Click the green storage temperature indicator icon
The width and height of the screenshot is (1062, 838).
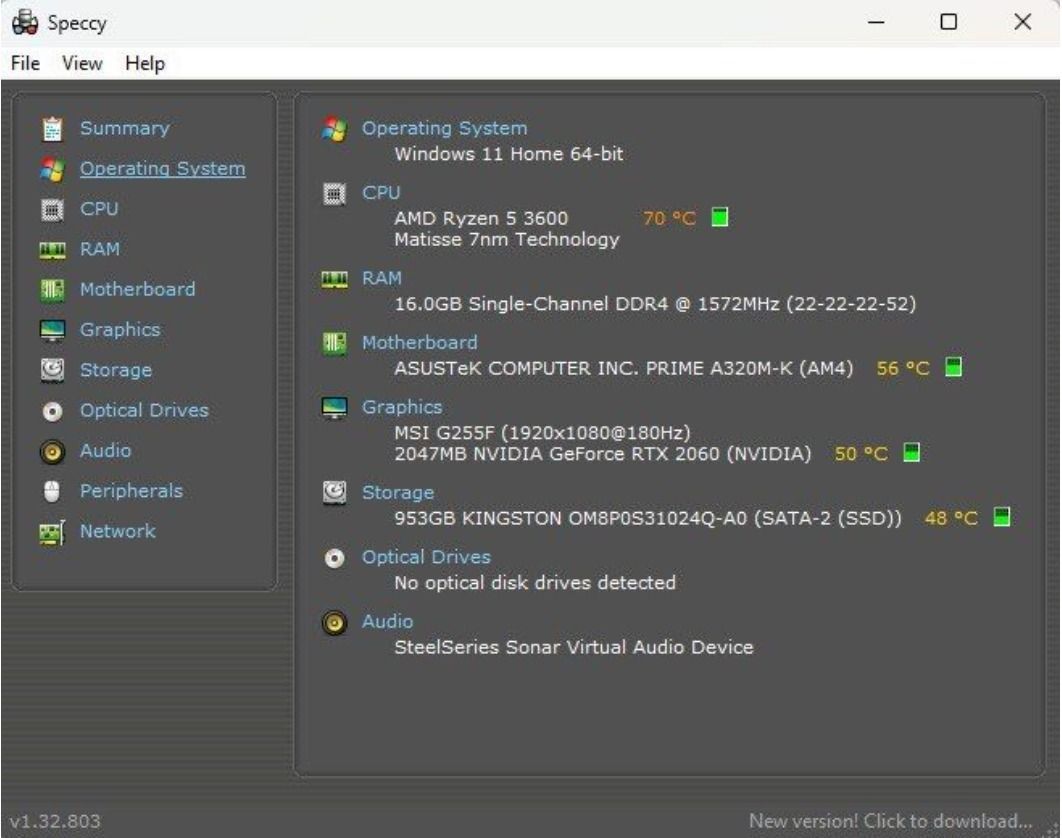tap(1002, 517)
